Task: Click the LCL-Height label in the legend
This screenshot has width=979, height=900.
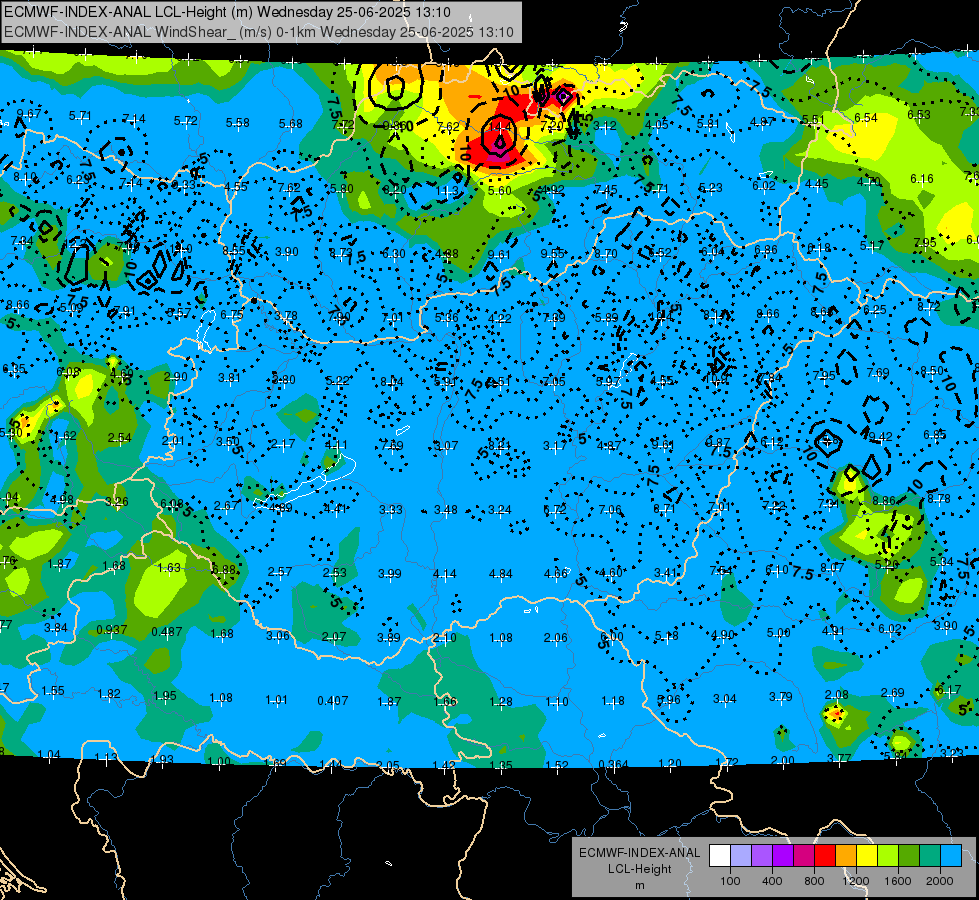Action: (639, 869)
